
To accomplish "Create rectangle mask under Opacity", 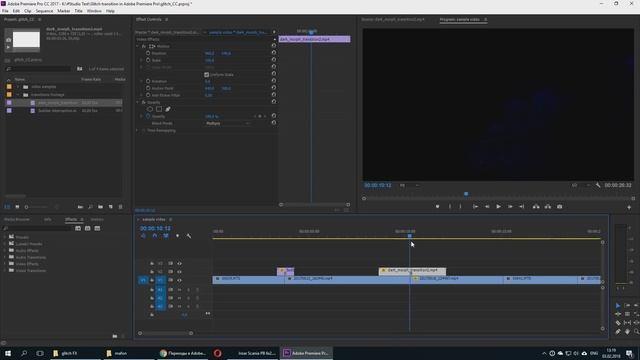I will (159, 109).
